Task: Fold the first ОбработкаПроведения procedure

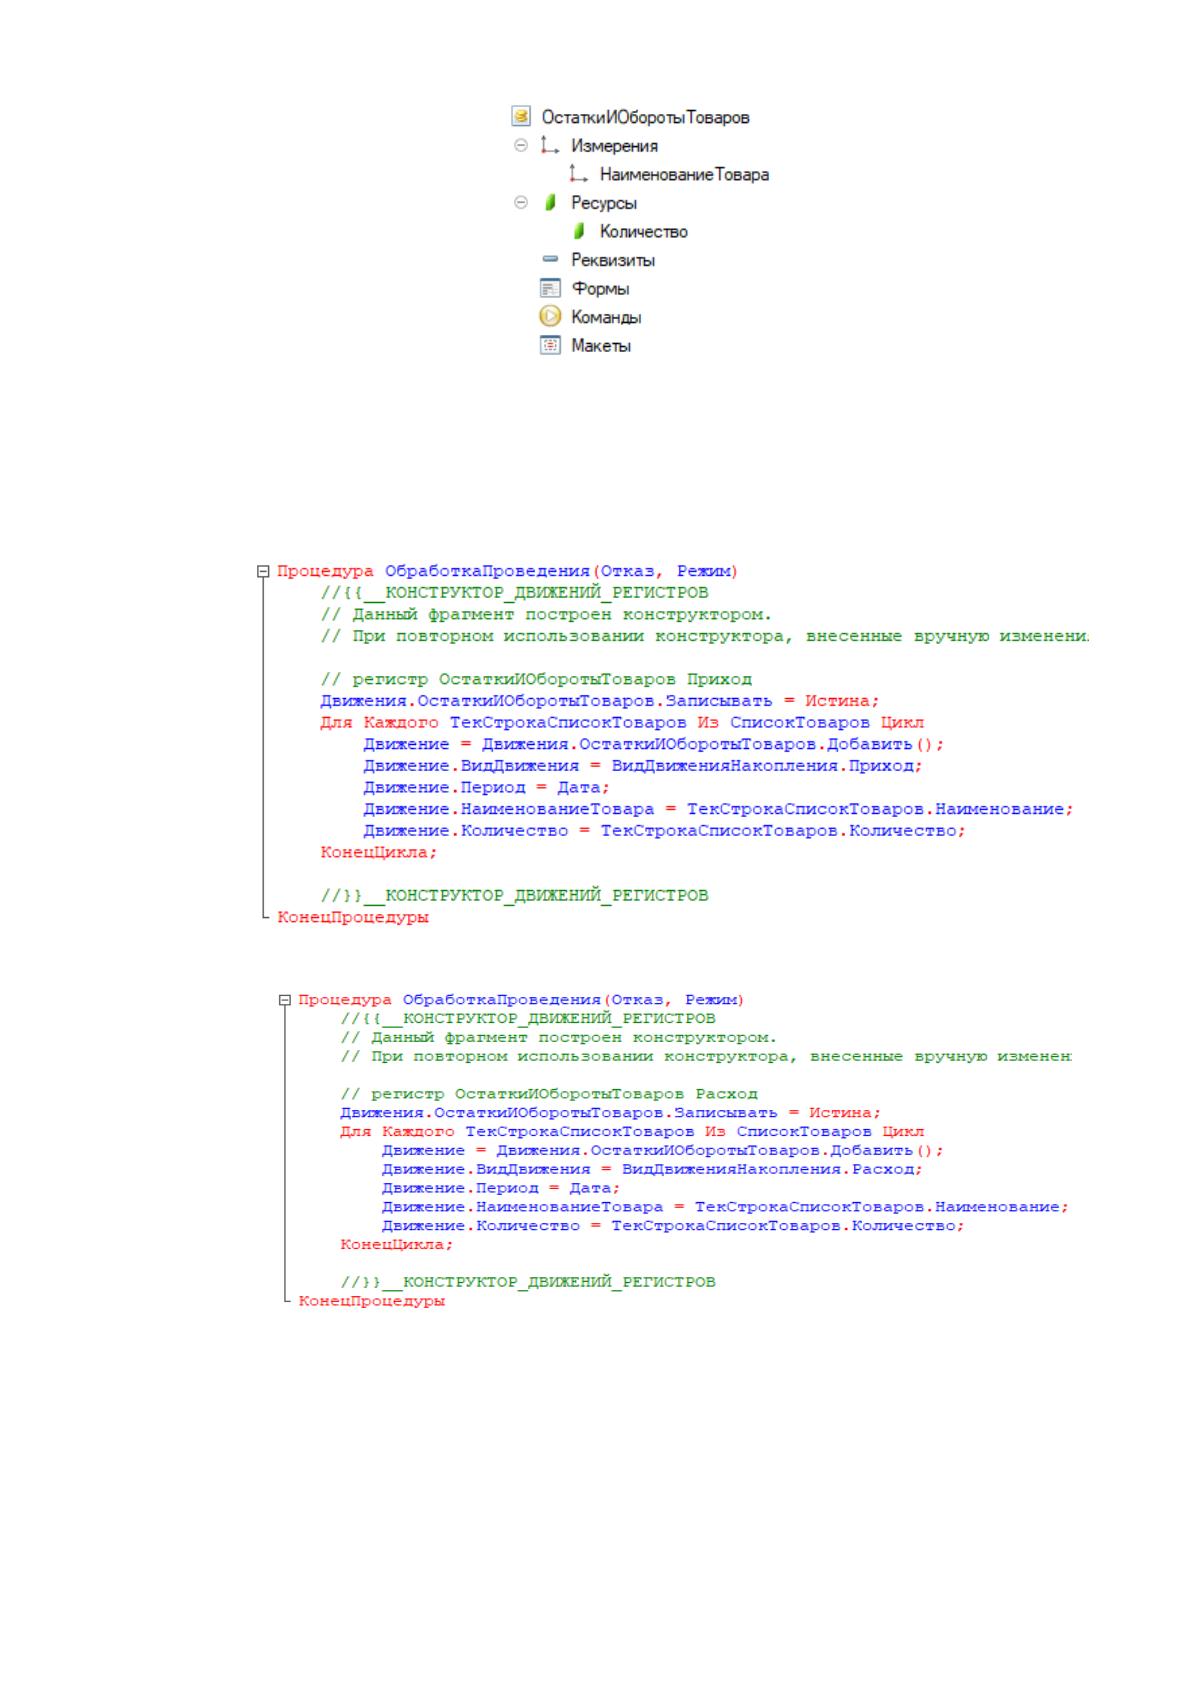Action: (263, 572)
